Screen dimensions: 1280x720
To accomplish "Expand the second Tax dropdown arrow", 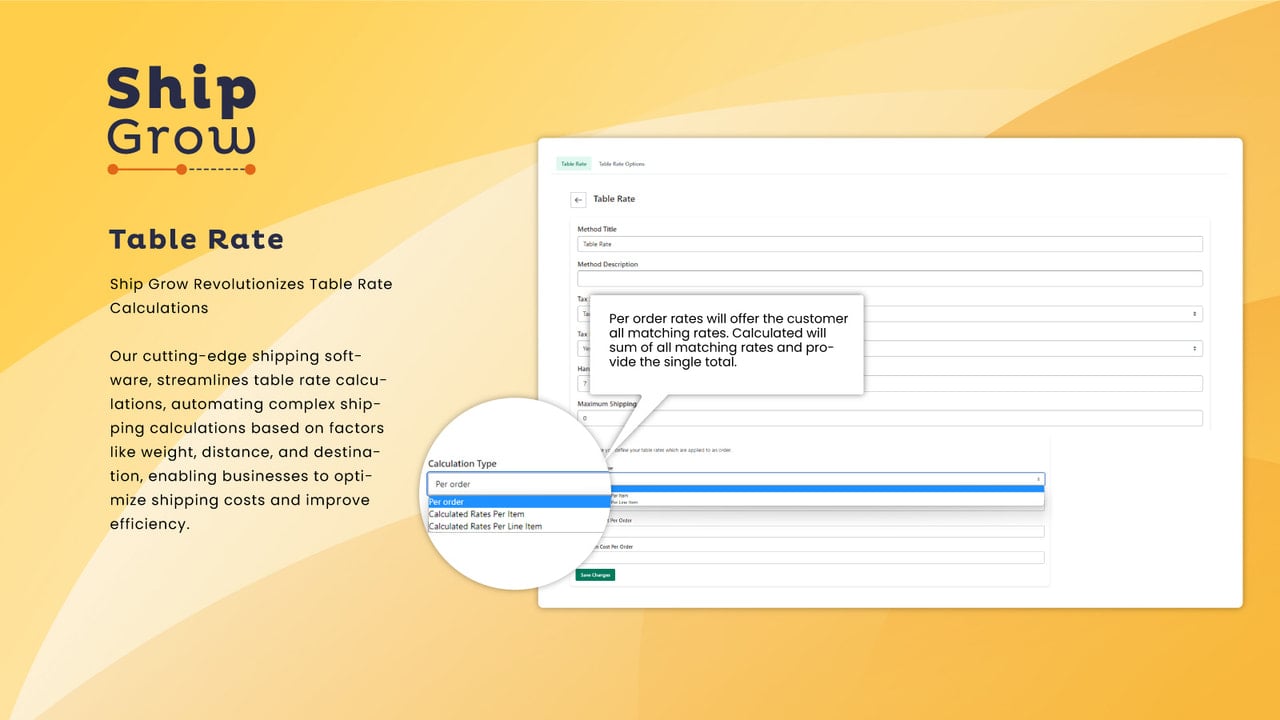I will click(x=1194, y=349).
